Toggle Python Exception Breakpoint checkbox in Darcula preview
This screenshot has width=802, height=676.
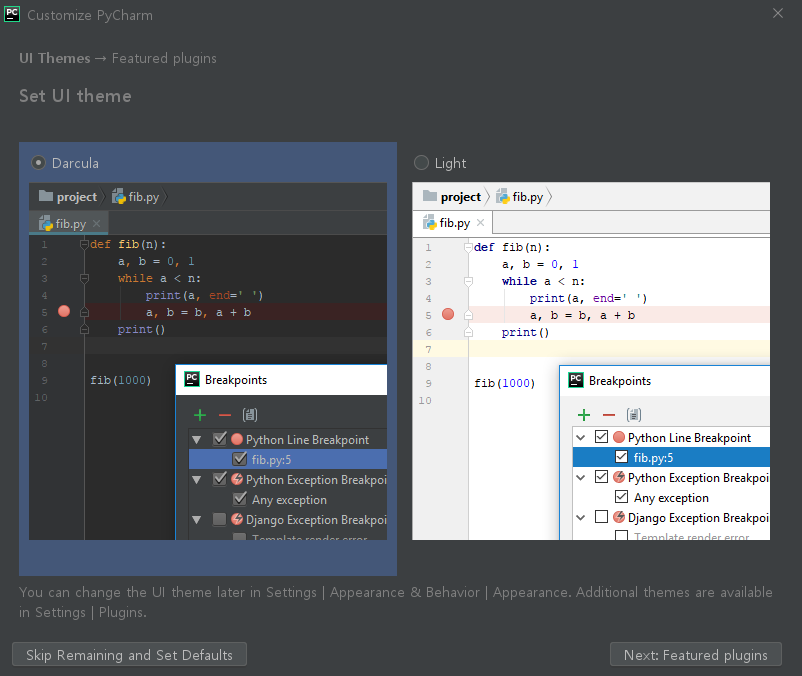coord(220,479)
